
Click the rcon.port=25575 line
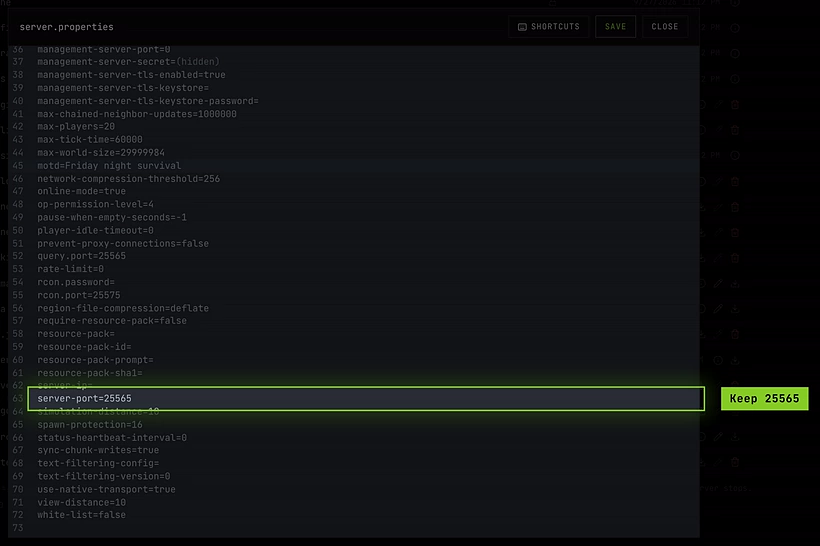(x=79, y=295)
